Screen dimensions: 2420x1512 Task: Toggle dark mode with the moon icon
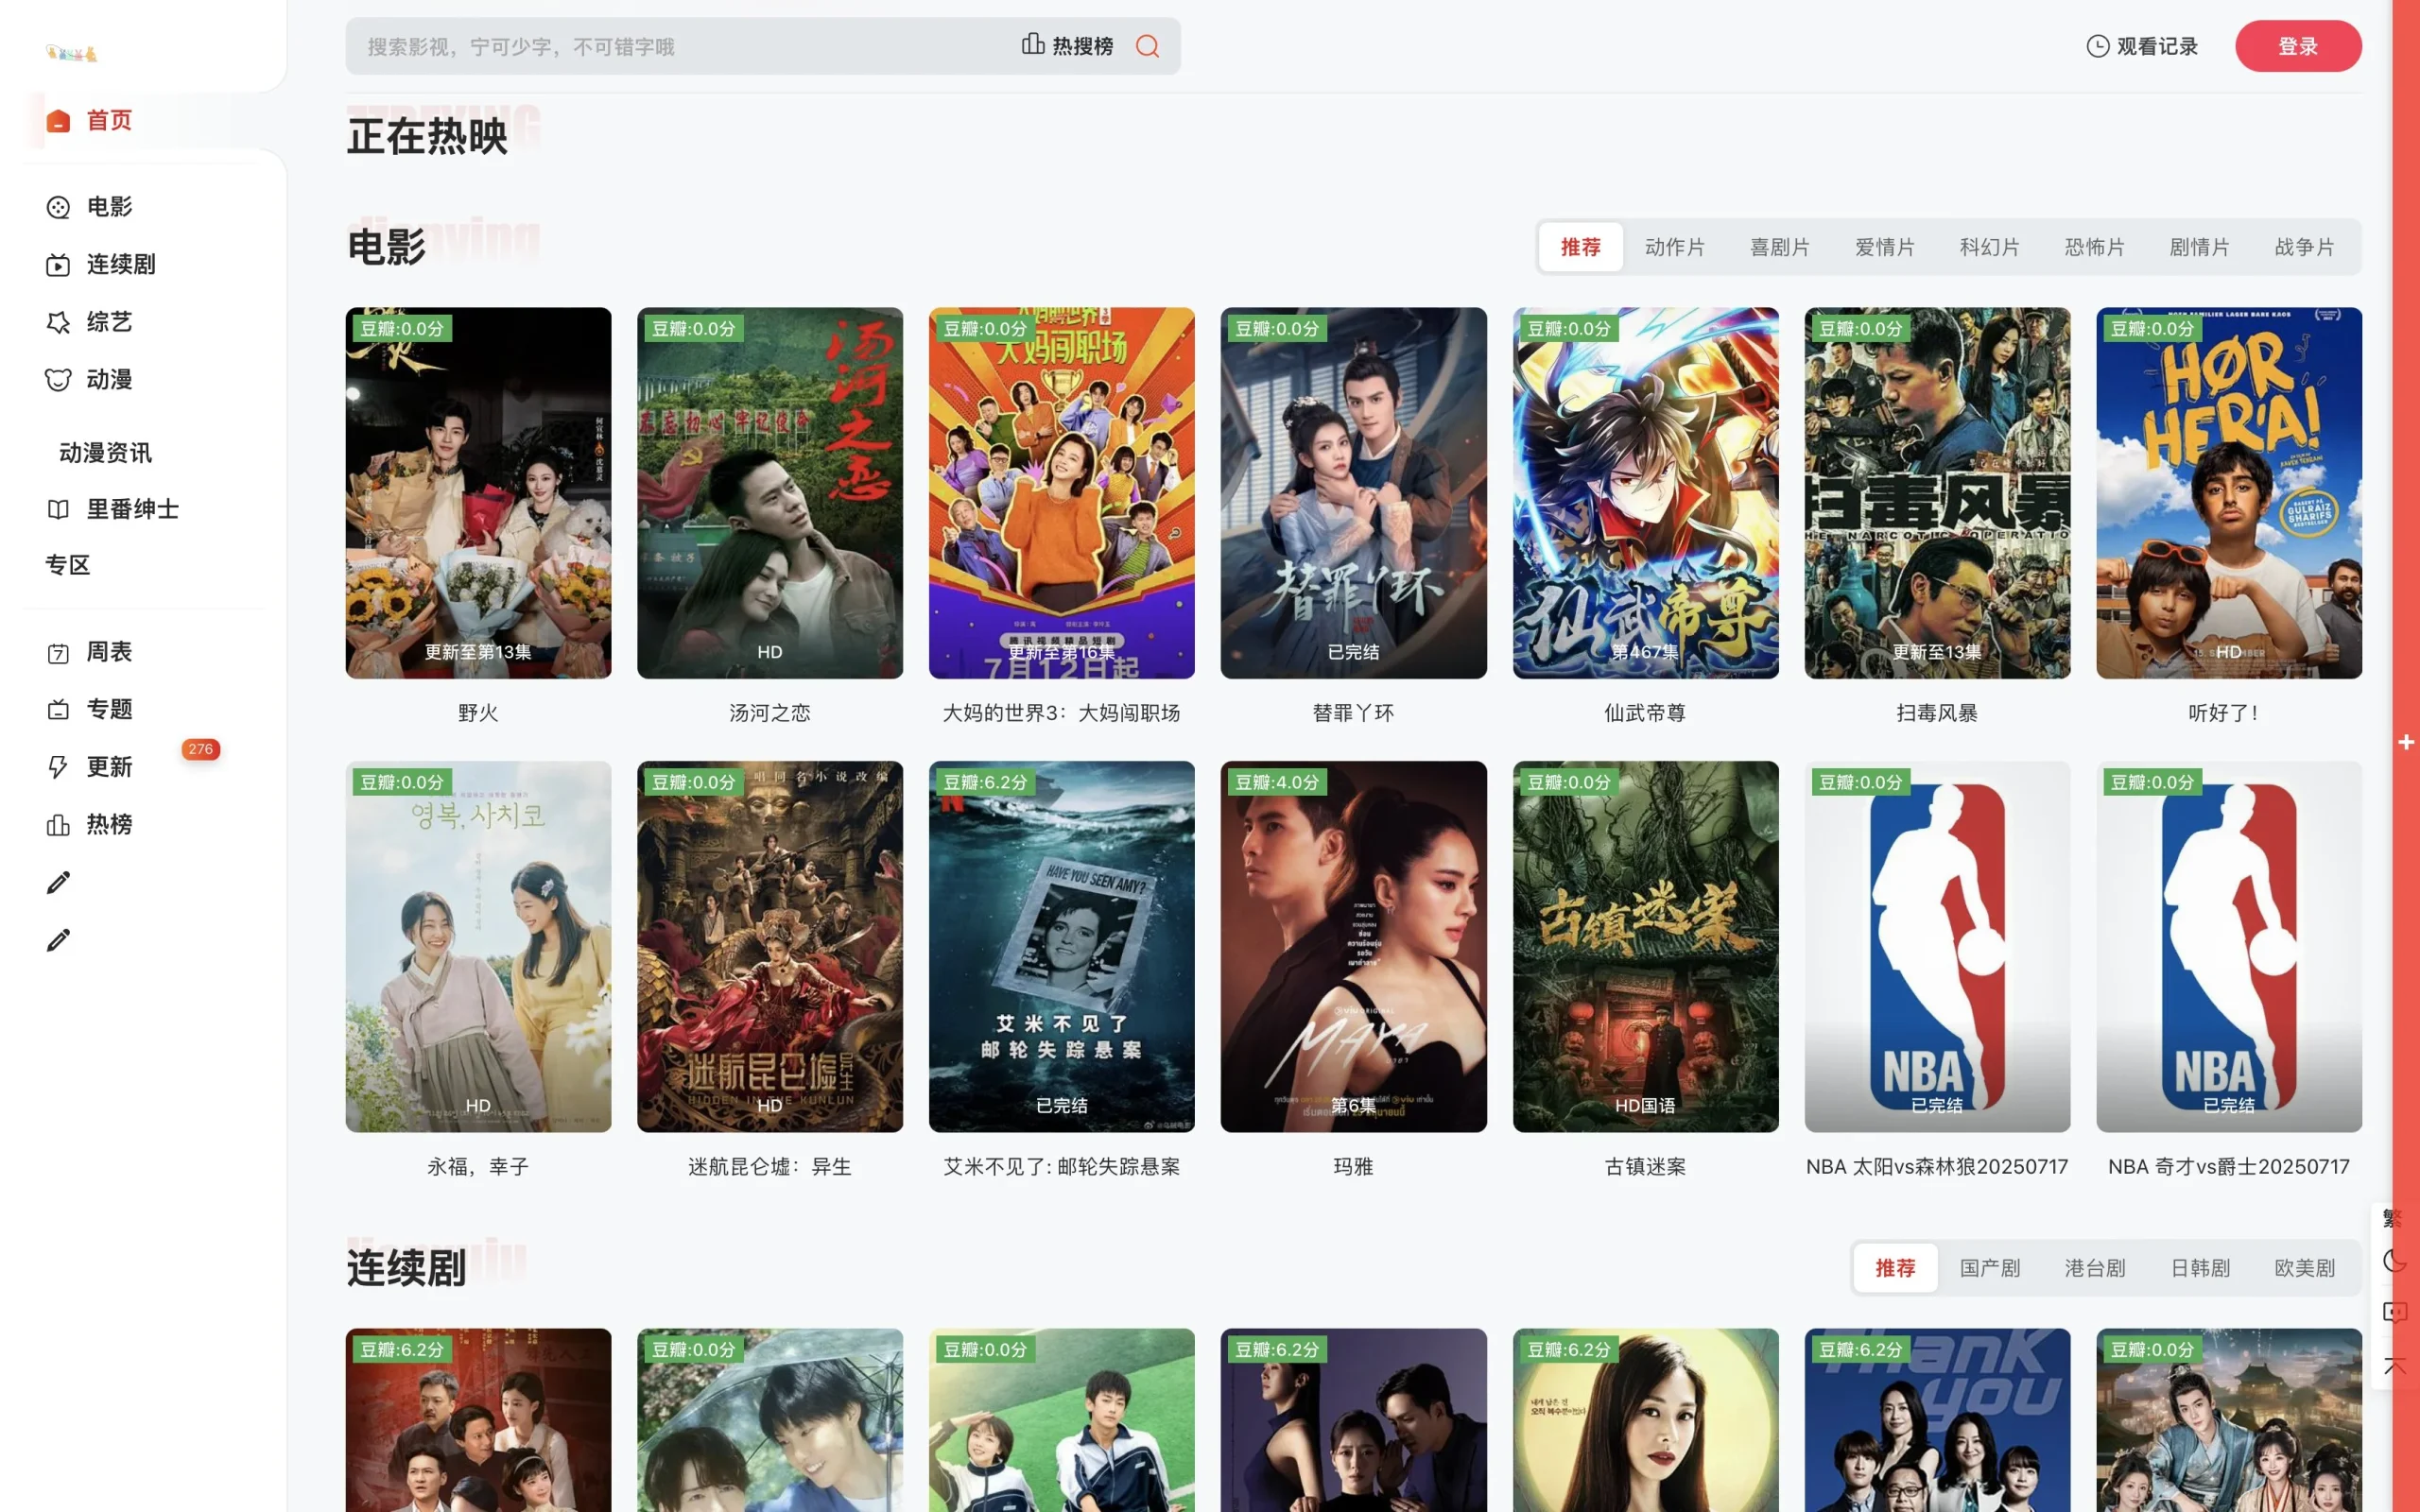pyautogui.click(x=2395, y=1261)
